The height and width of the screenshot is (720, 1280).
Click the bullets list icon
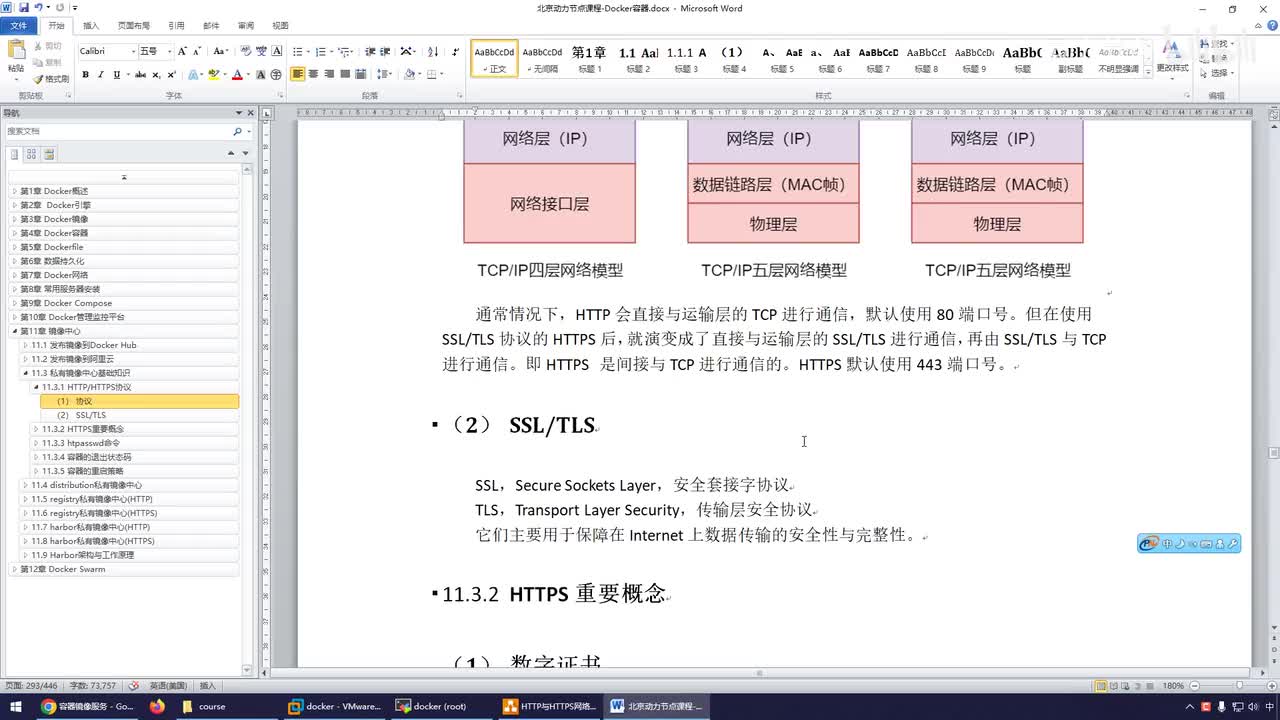(x=299, y=51)
